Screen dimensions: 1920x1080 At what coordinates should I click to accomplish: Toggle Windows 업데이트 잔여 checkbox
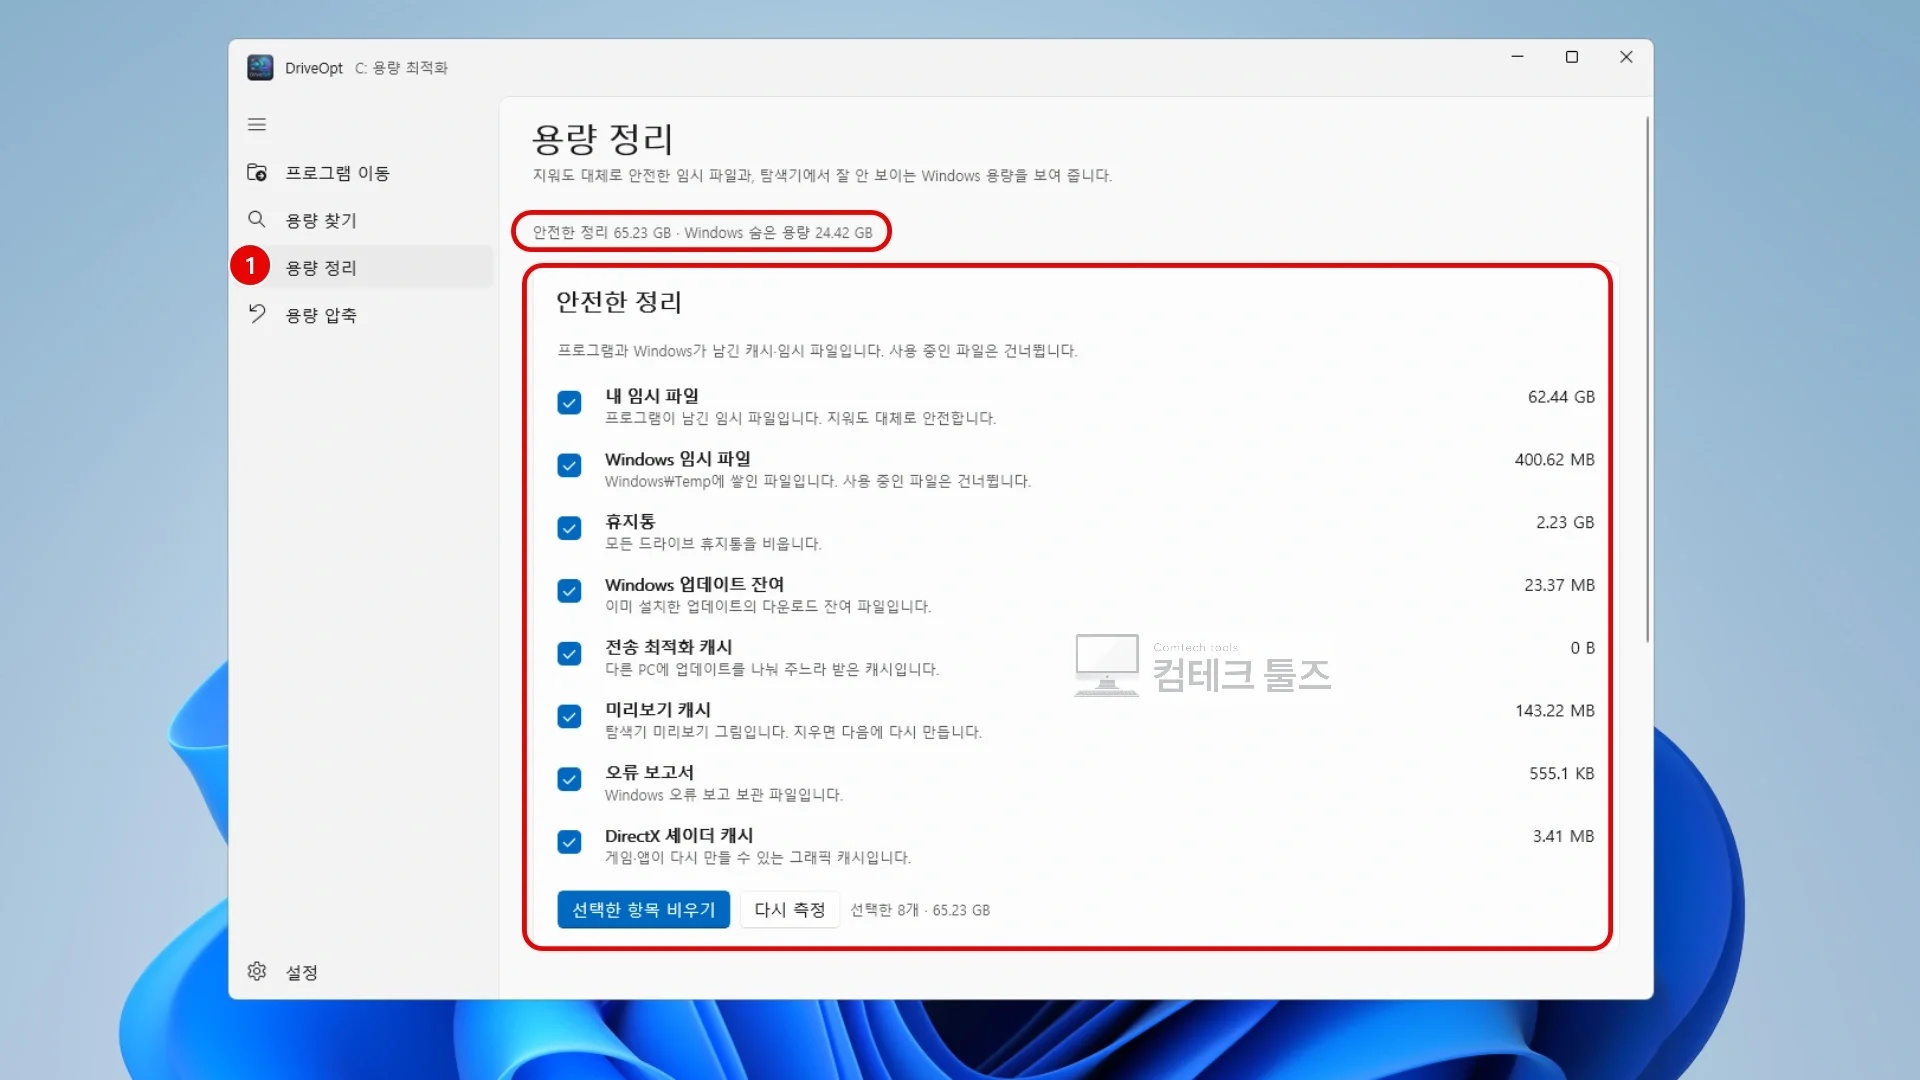click(x=569, y=591)
